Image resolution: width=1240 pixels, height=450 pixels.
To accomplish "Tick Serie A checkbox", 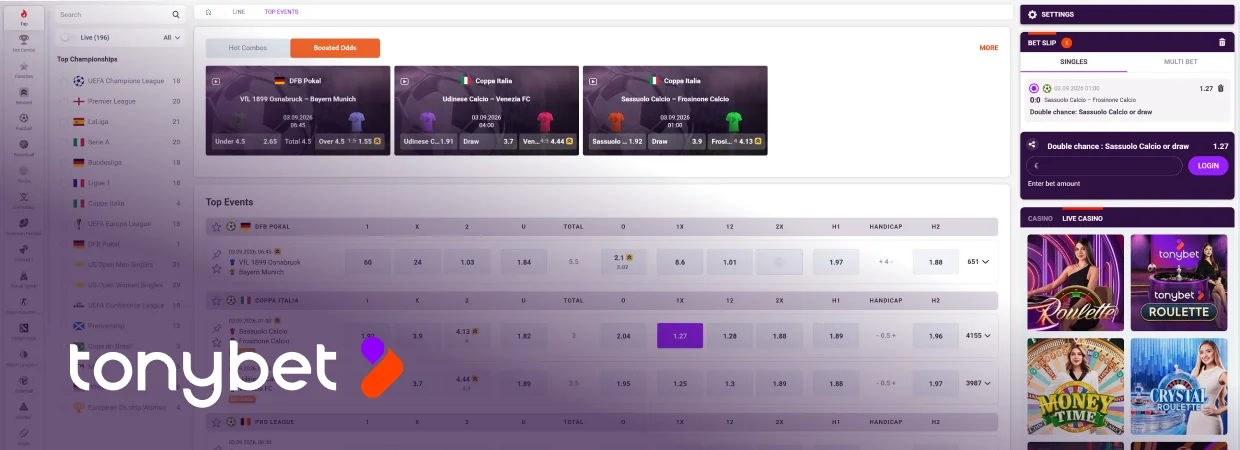I will click(65, 142).
